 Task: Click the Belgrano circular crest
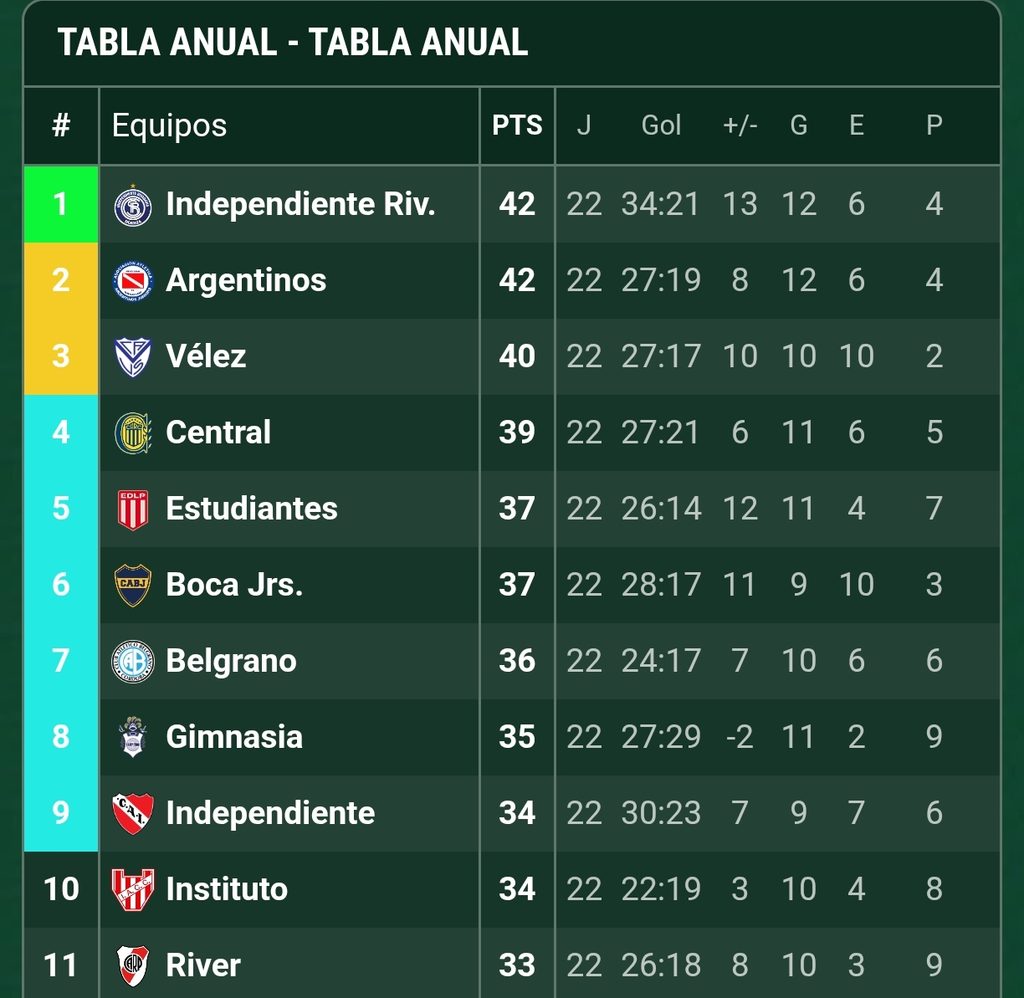(x=133, y=661)
